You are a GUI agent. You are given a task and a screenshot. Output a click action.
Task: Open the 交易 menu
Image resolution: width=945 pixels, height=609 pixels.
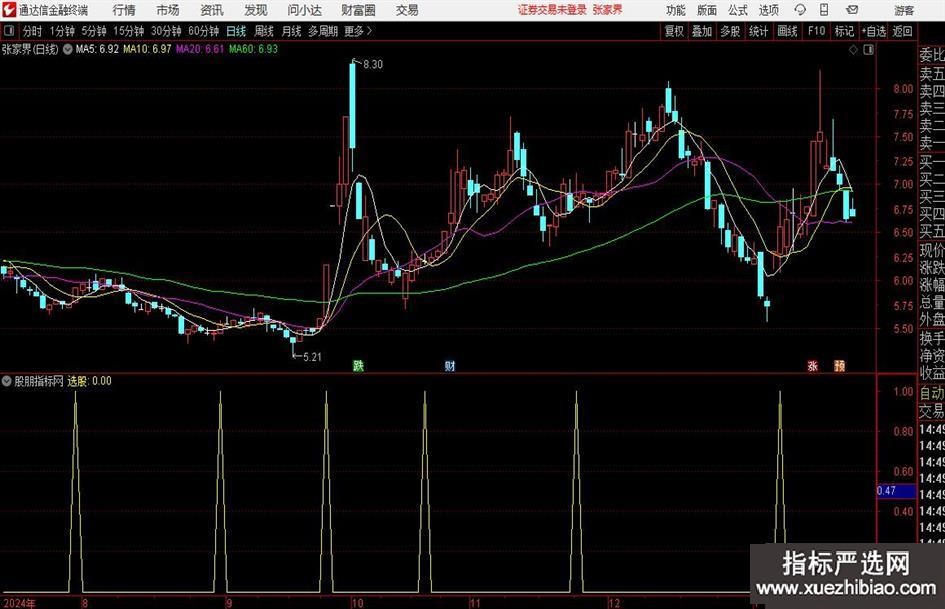click(x=407, y=10)
